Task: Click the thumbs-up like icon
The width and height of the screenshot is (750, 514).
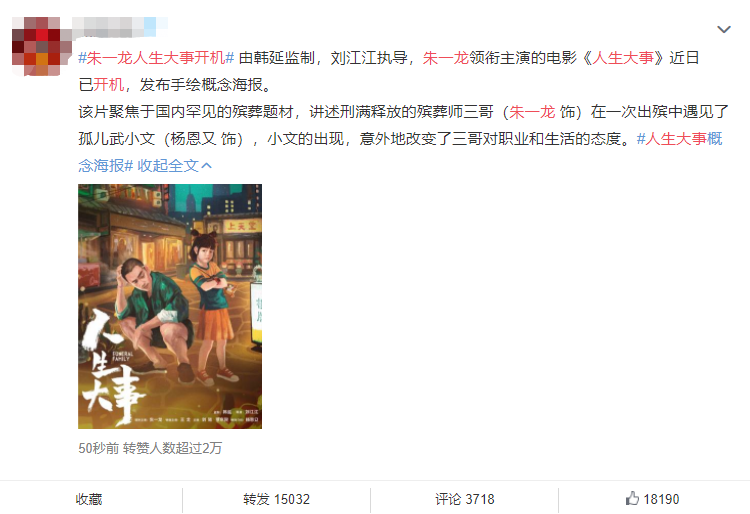Action: [x=632, y=498]
